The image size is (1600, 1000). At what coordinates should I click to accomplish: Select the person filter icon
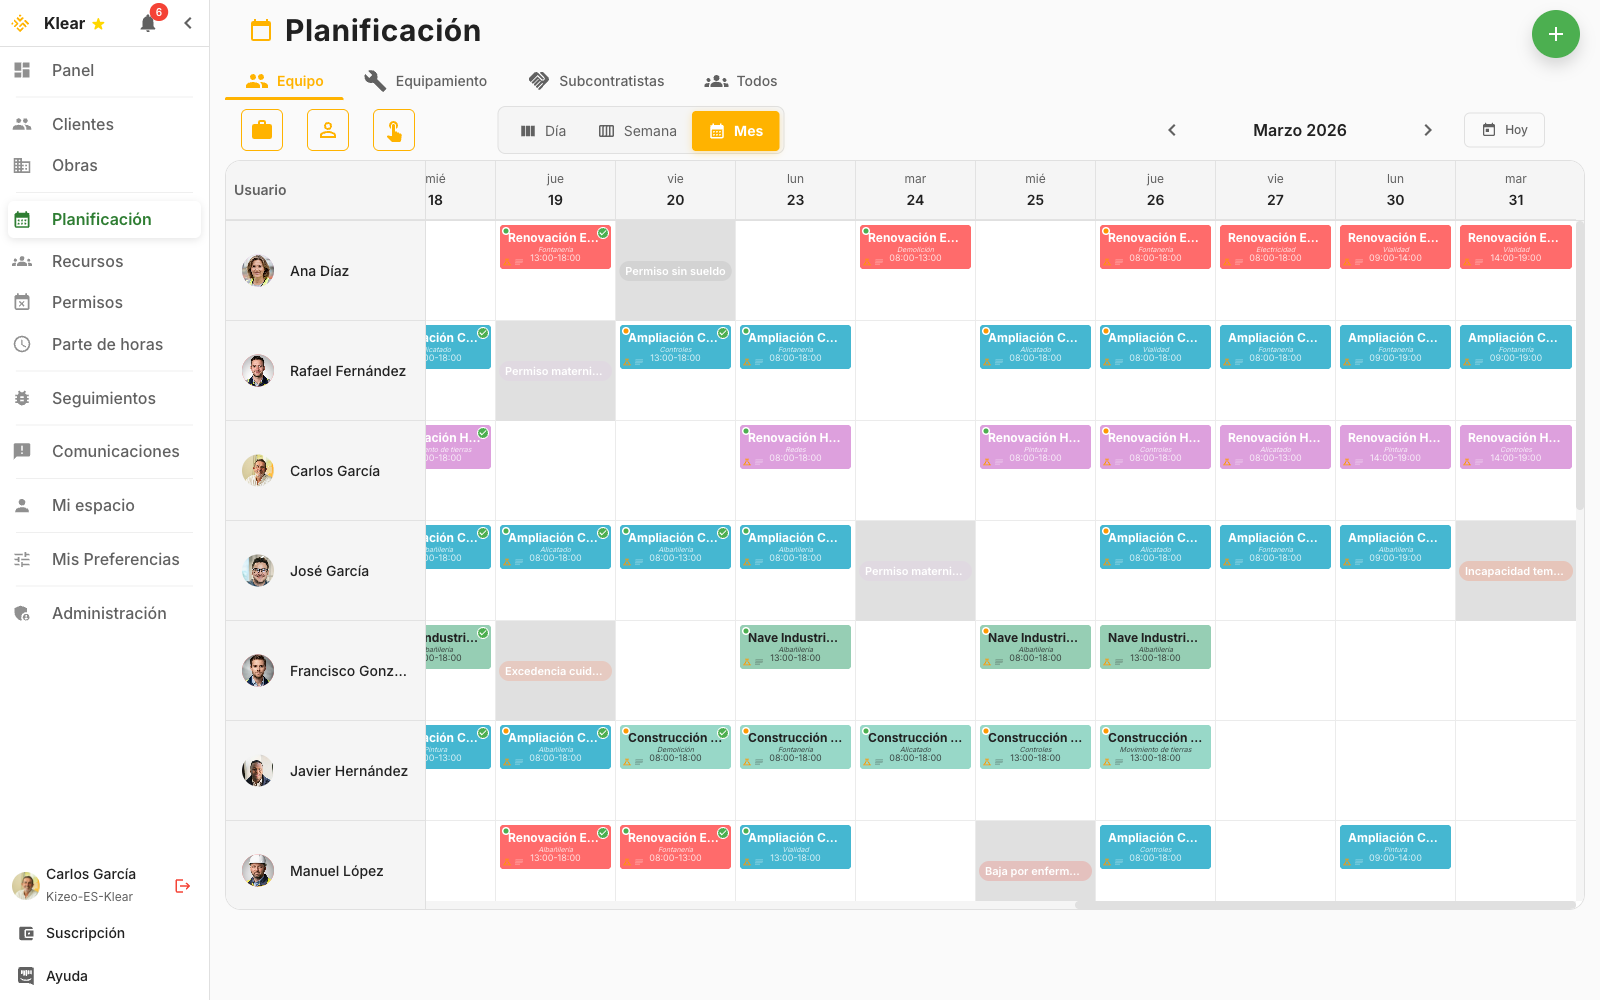327,130
